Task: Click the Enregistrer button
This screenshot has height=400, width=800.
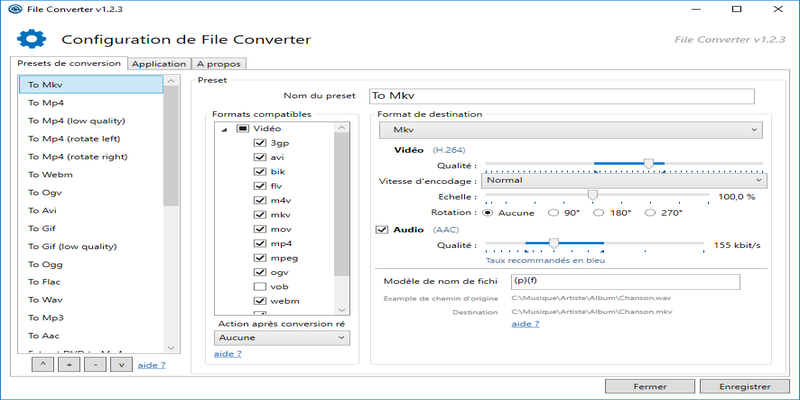Action: pos(744,386)
